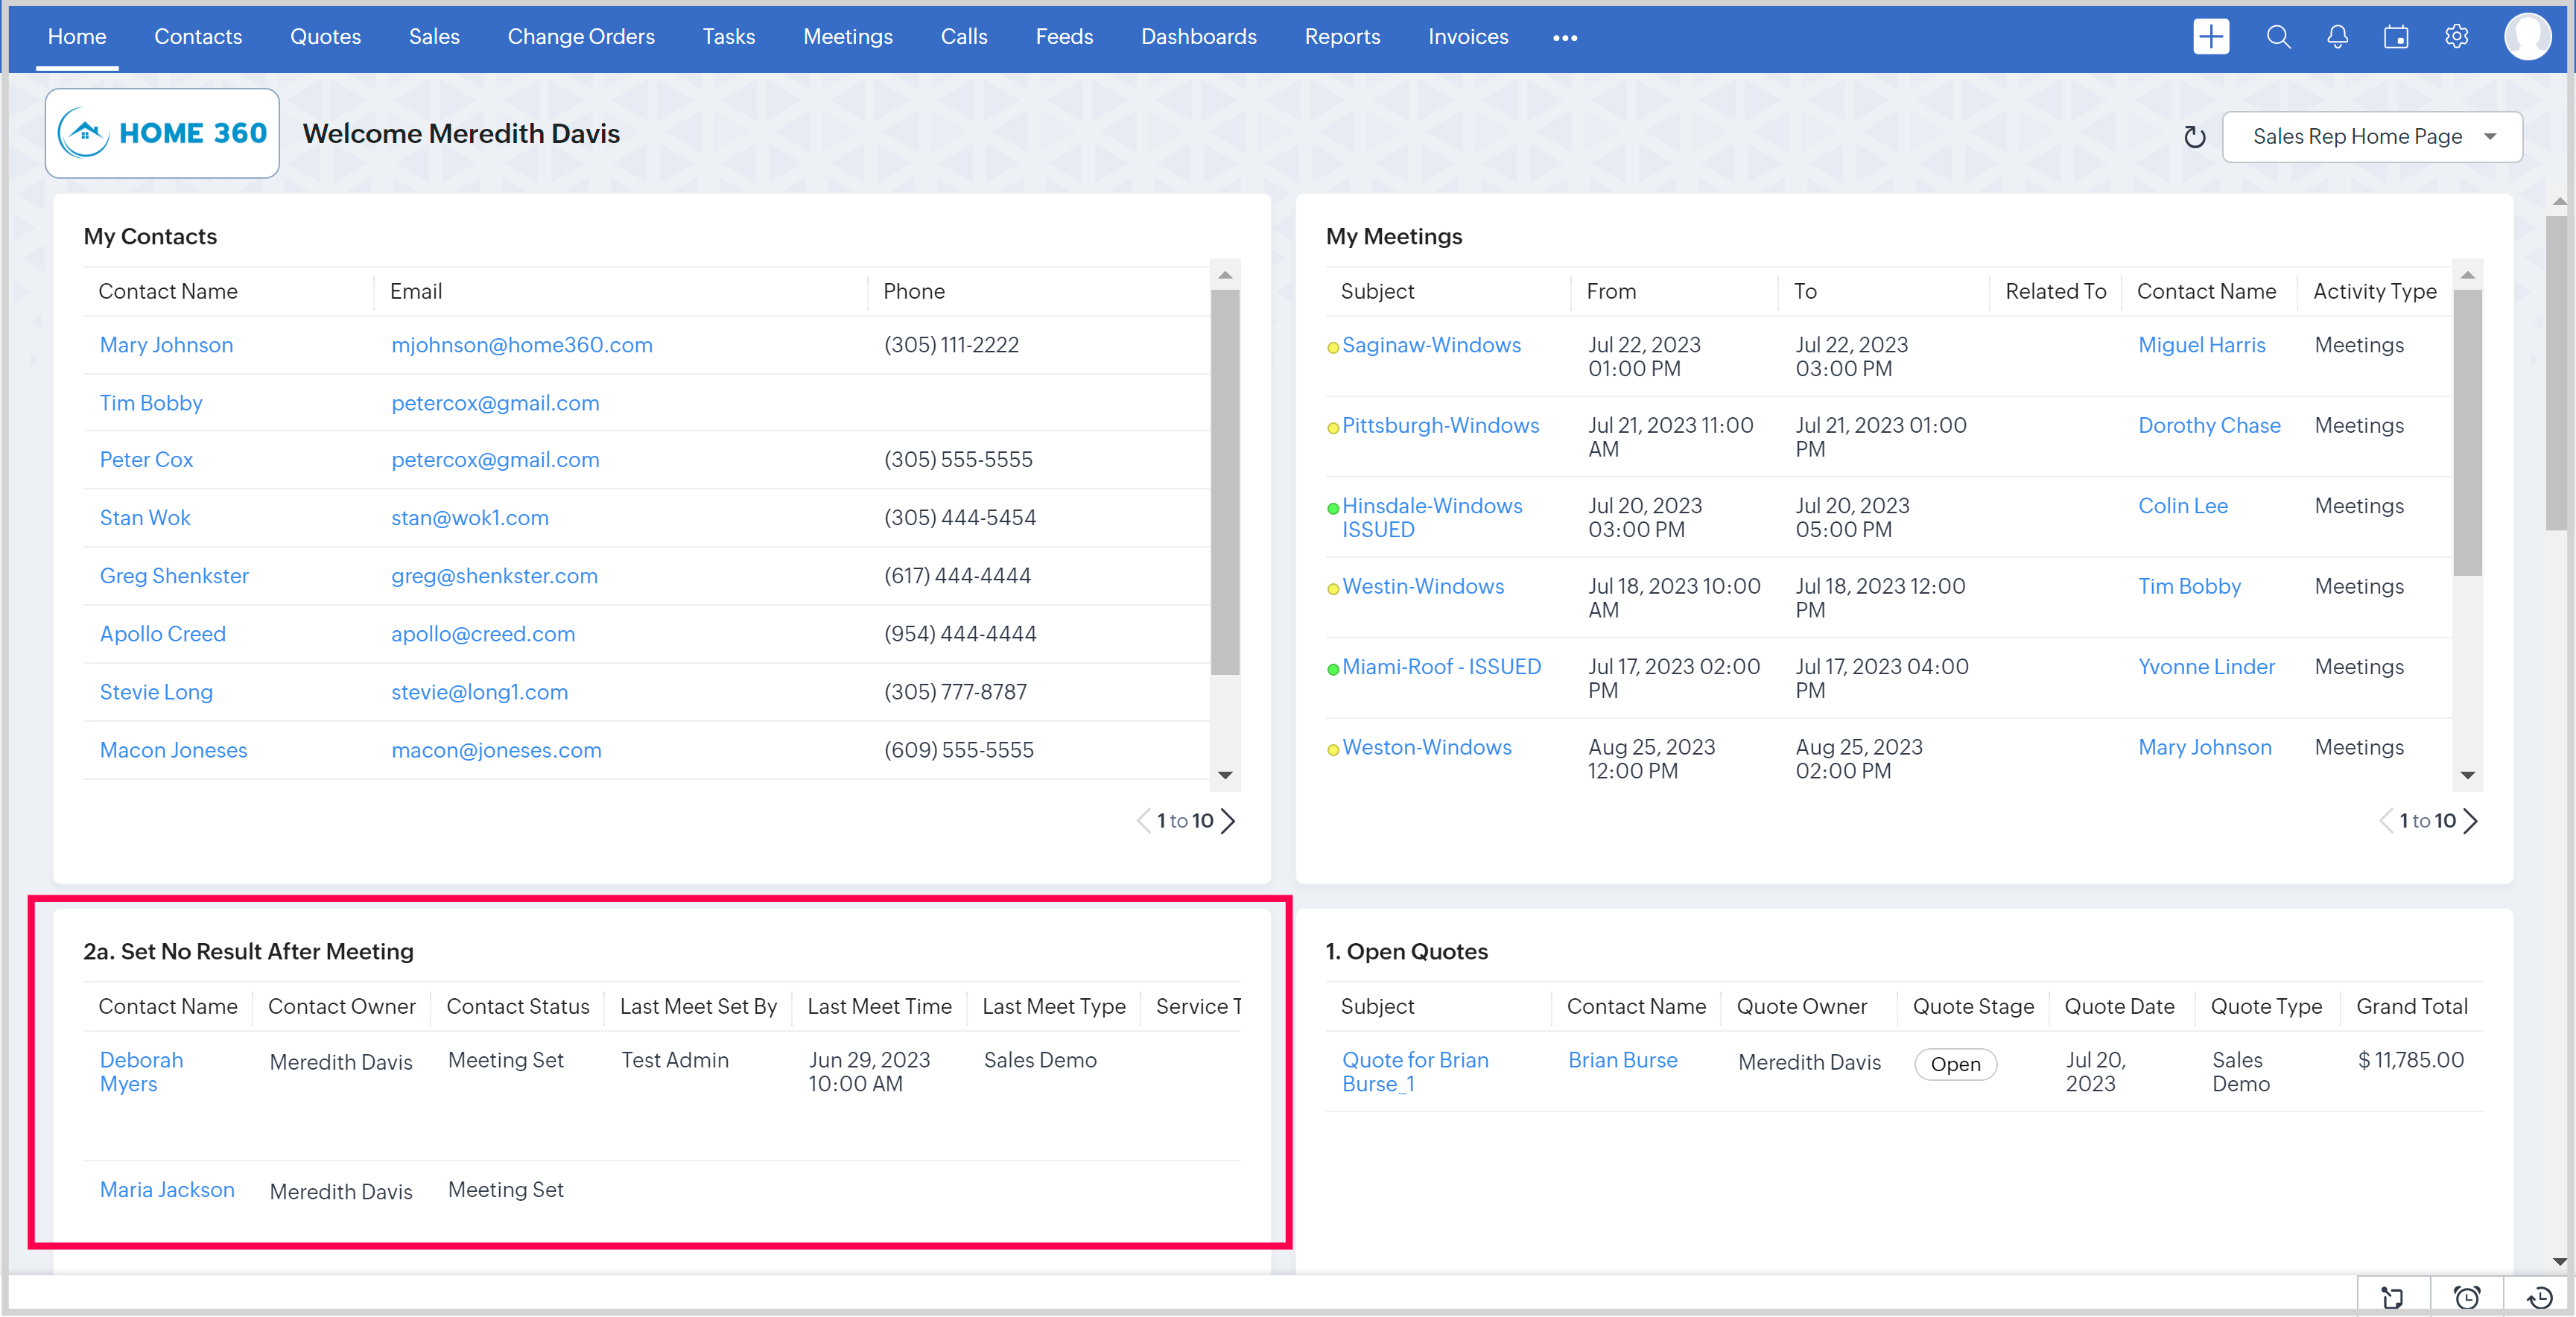Screen dimensions: 2576x1317
Task: Go to next page in My Meetings
Action: tap(2471, 821)
